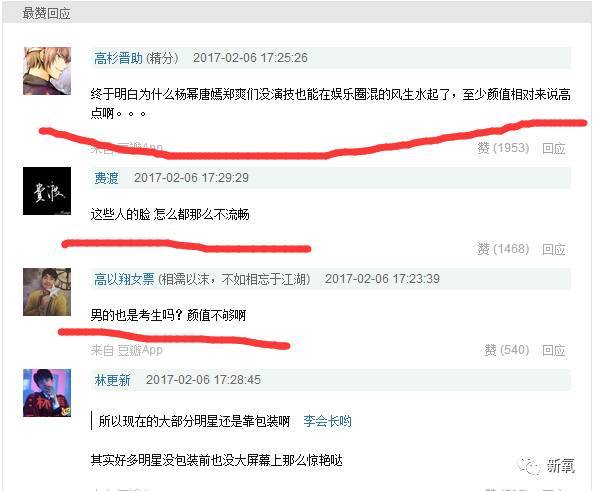Image resolution: width=593 pixels, height=491 pixels.
Task: Open username link 林更新
Action: [x=112, y=380]
